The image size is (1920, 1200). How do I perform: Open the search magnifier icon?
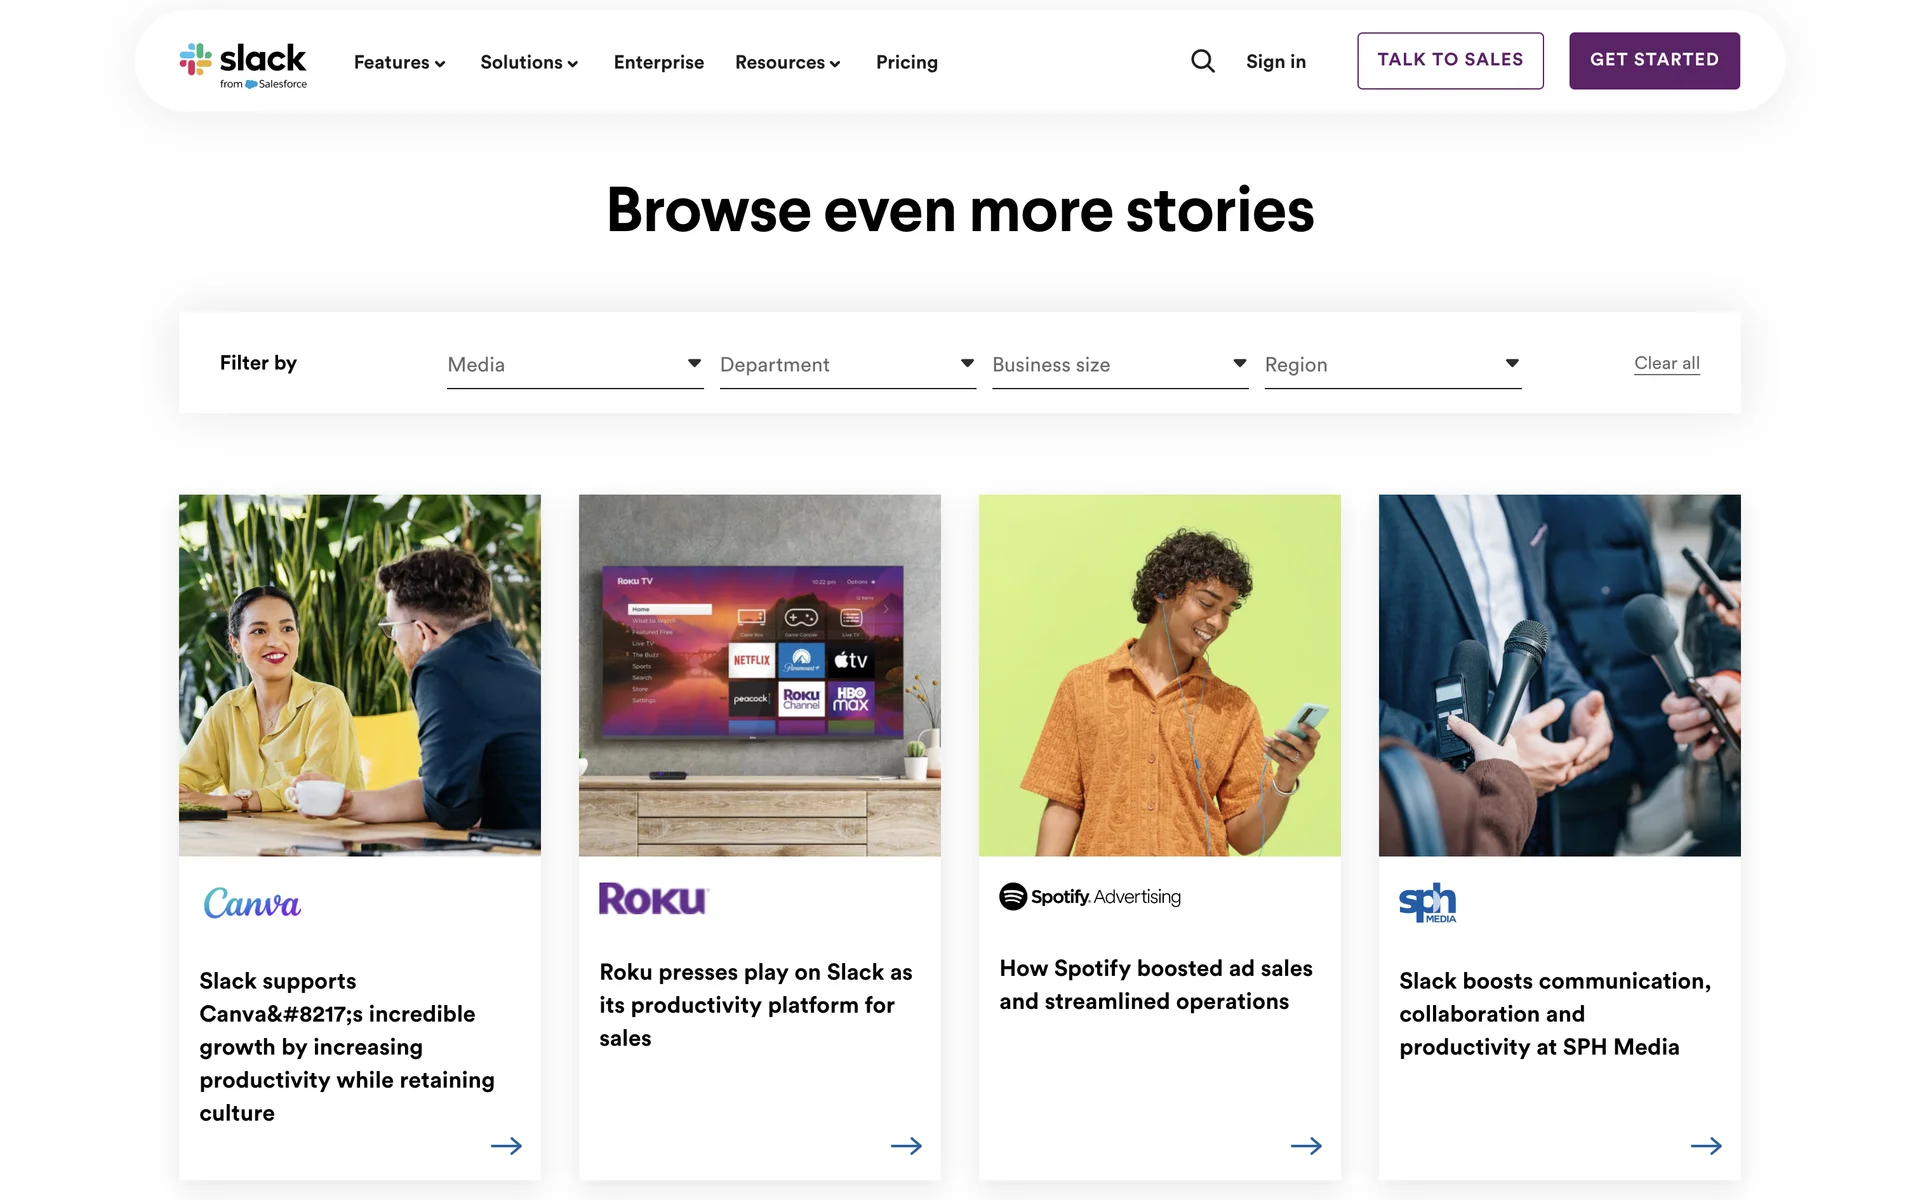coord(1203,61)
